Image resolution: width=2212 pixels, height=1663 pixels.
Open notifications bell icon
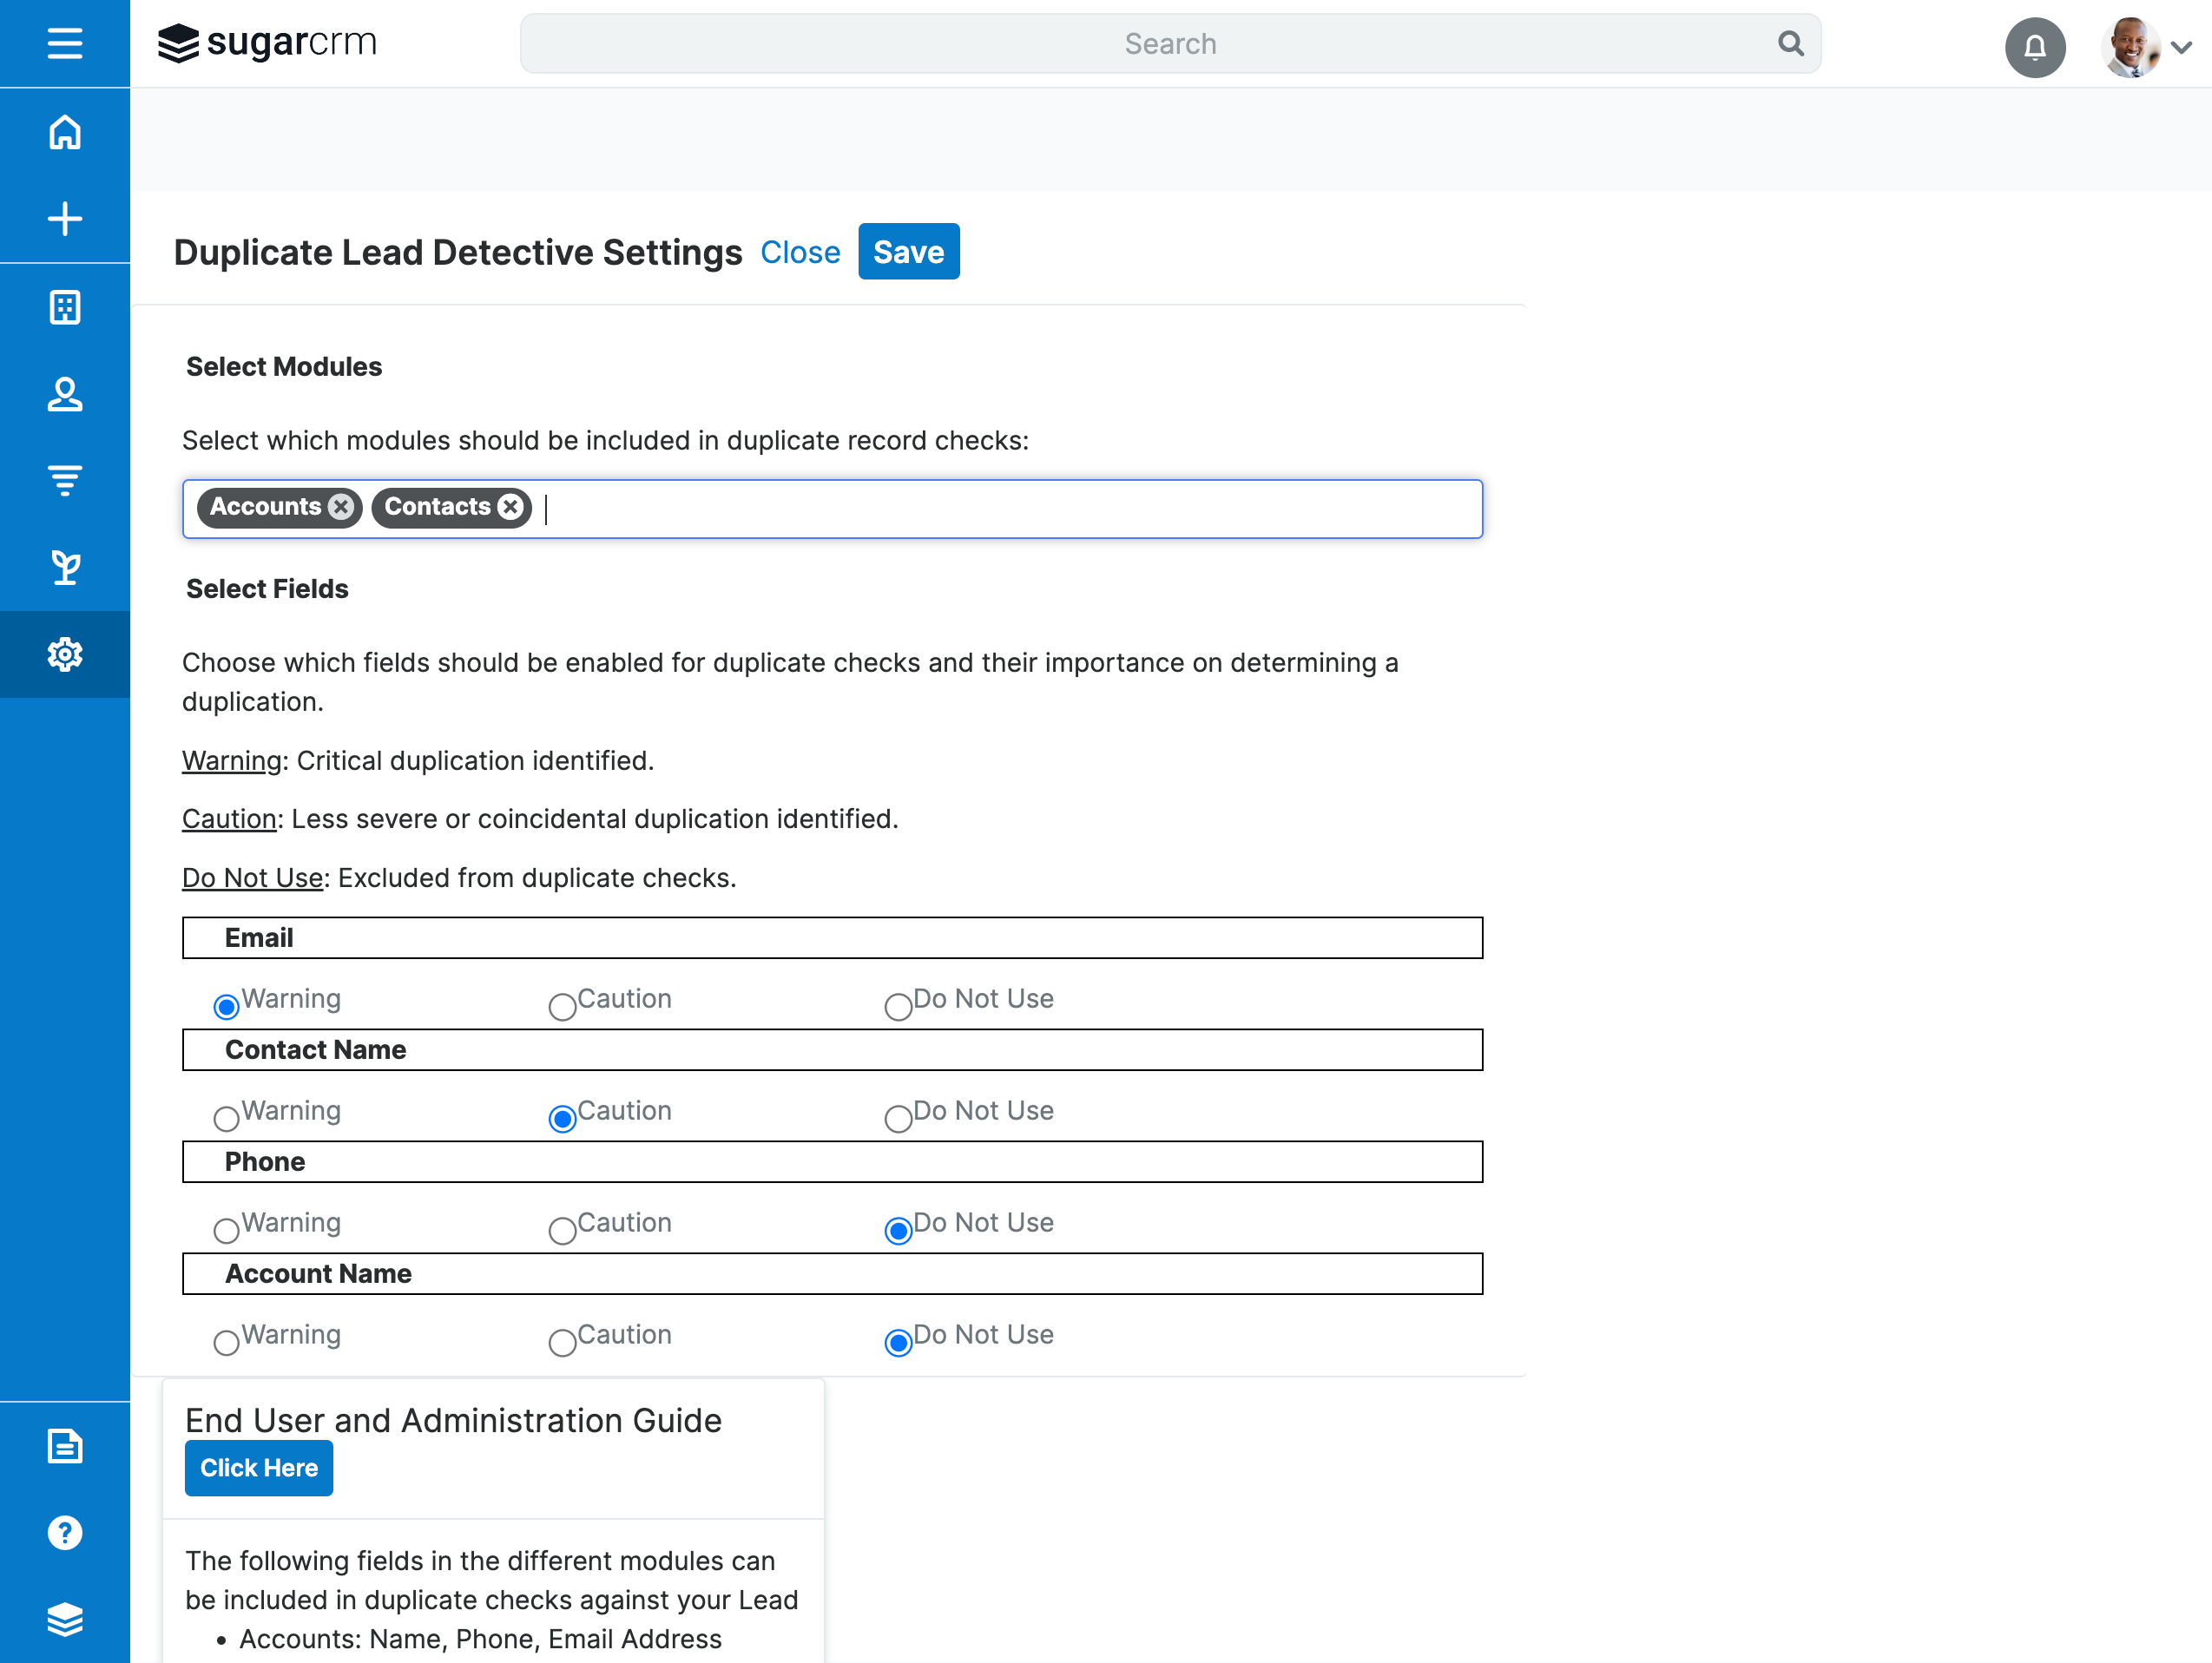[2035, 46]
